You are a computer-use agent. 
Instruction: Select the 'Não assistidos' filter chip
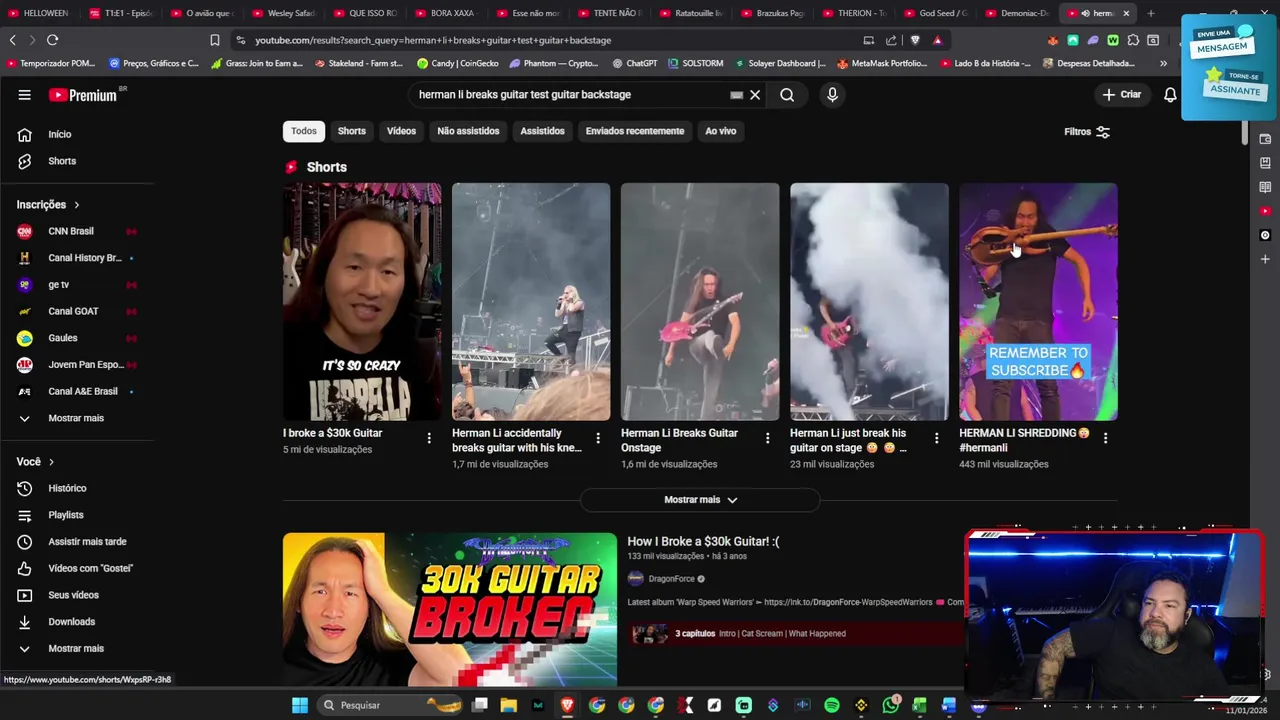pos(468,131)
